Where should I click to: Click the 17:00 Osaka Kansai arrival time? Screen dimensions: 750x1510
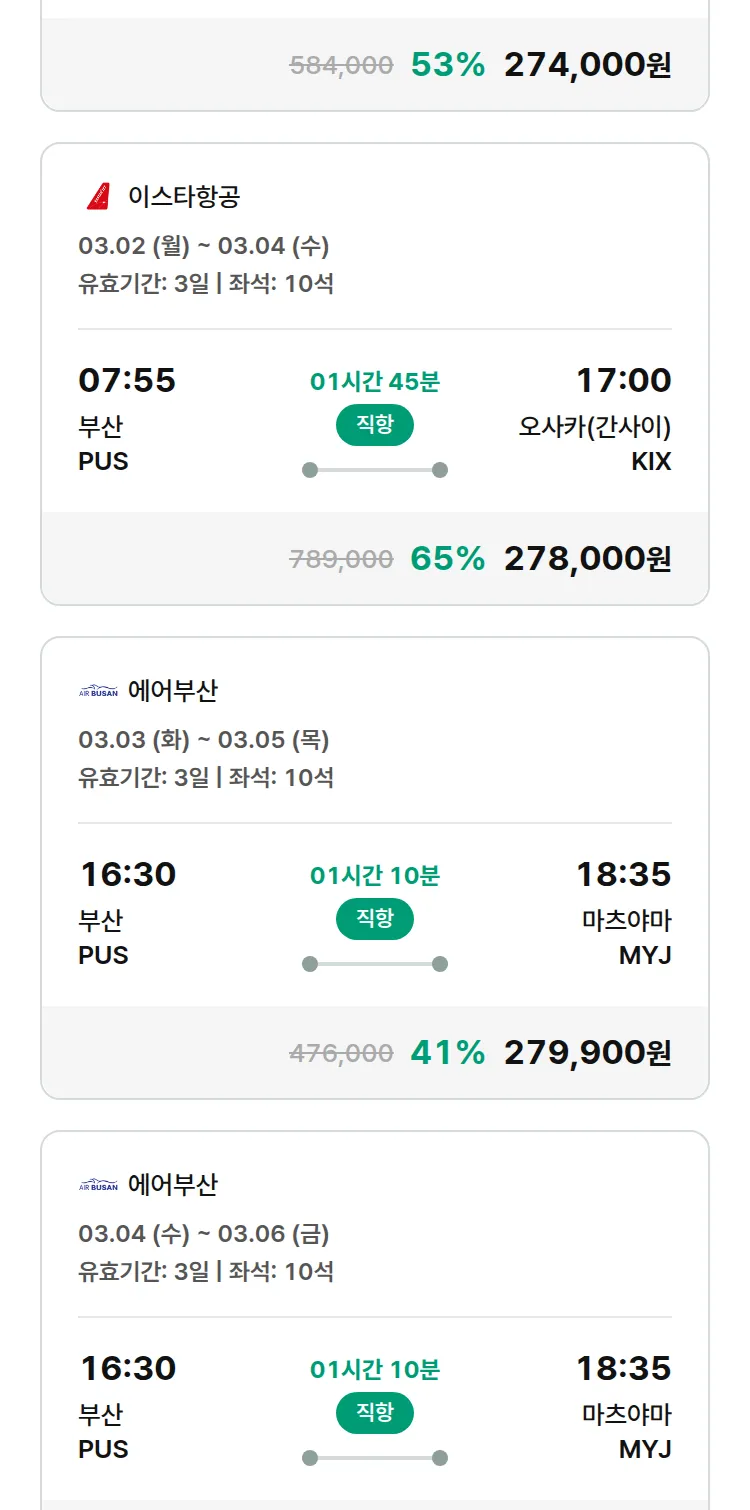click(623, 381)
